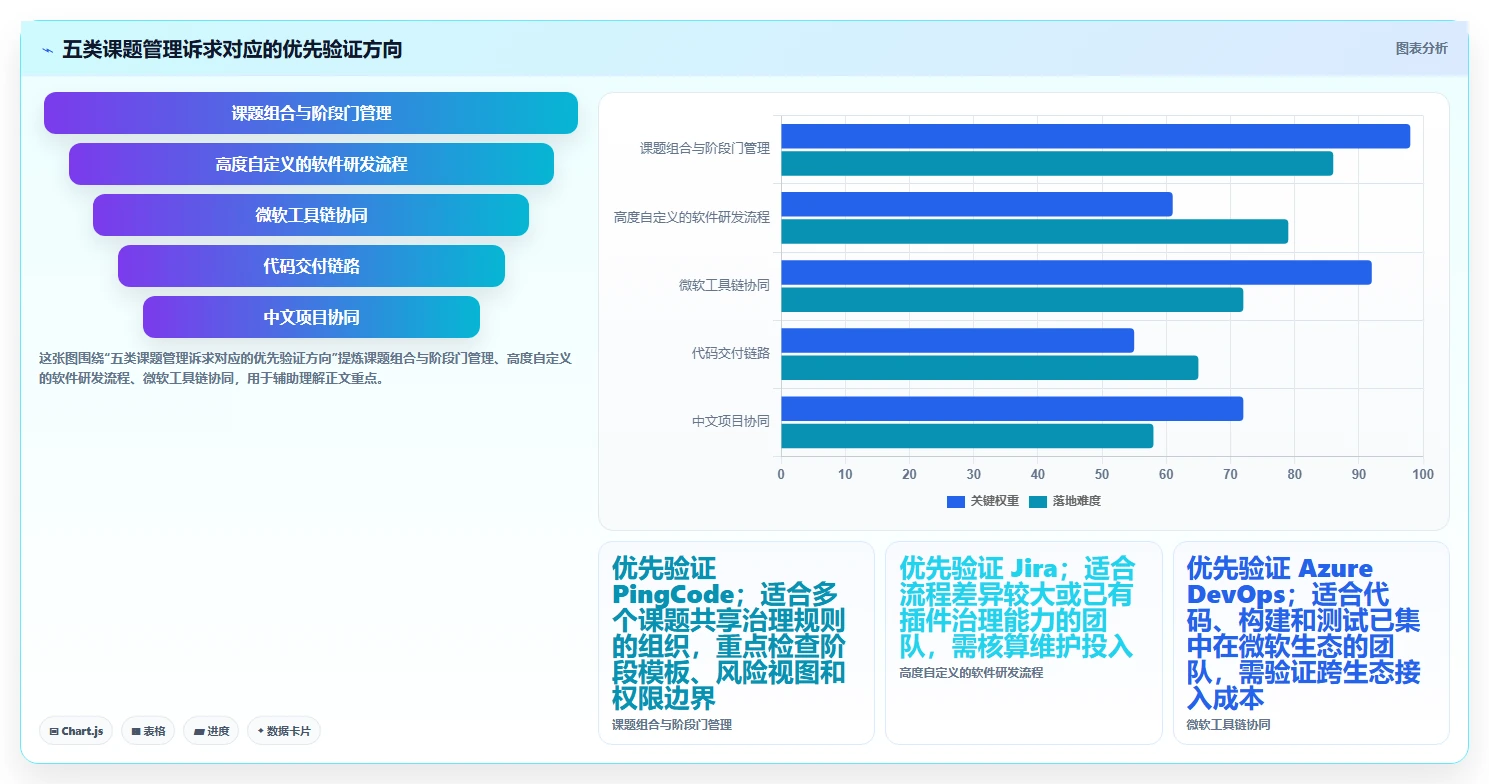The image size is (1489, 784).
Task: Click 落地难度 bar for 代码交付链路
Action: (989, 367)
